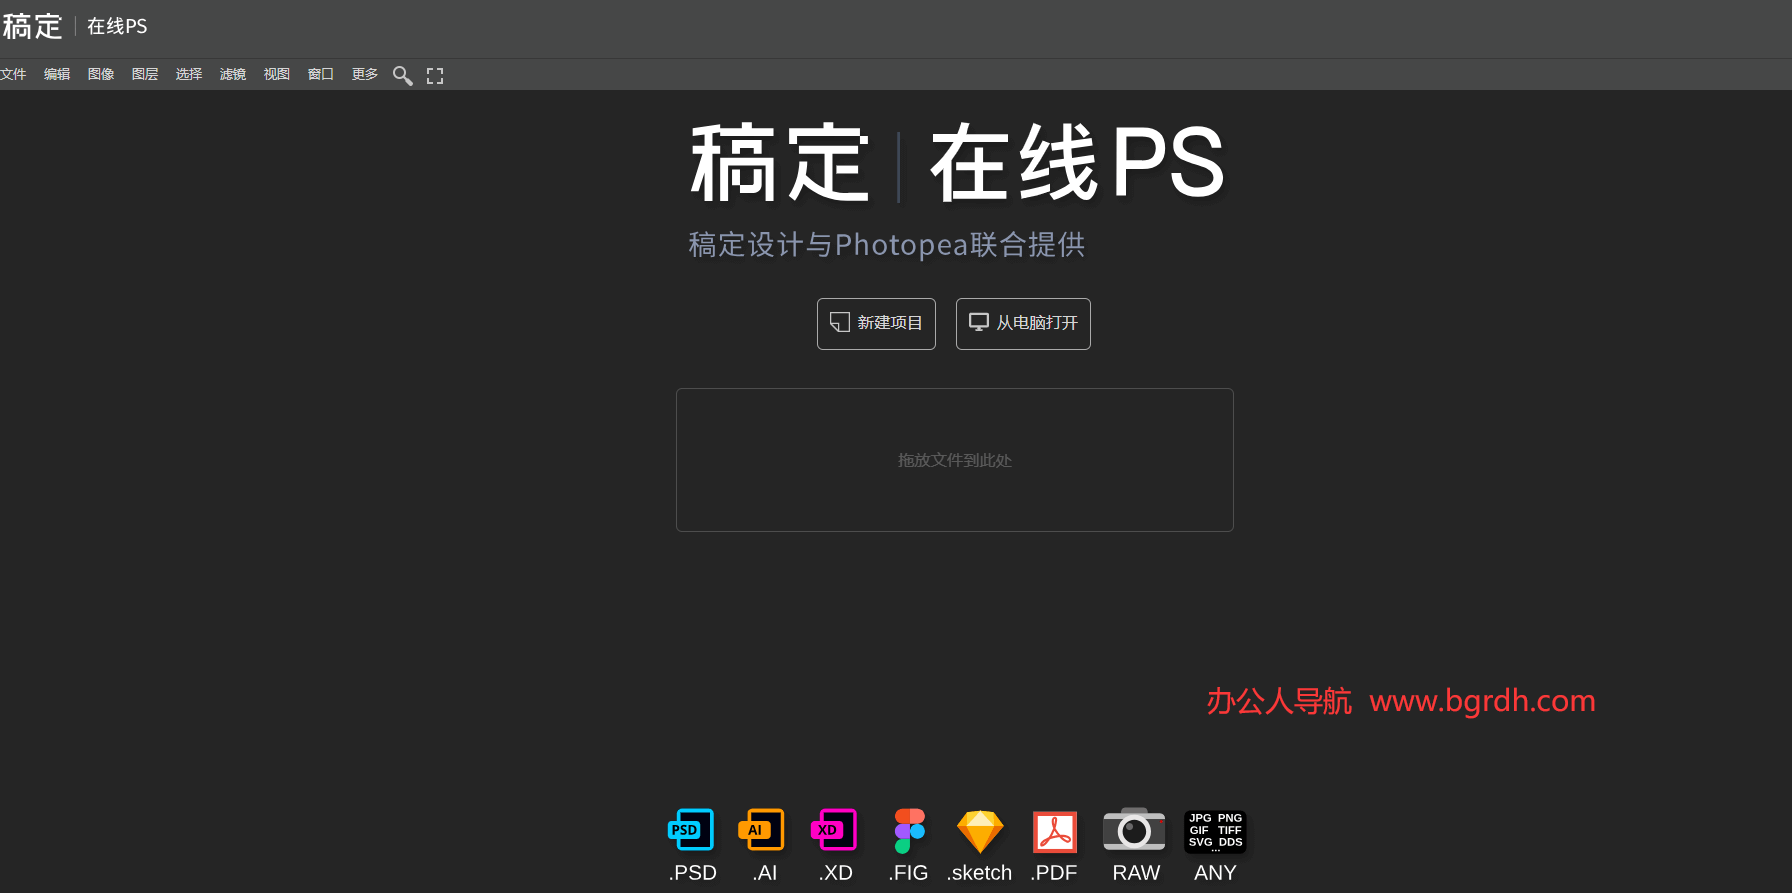Click the ANY formats icon
This screenshot has width=1792, height=893.
[1215, 831]
